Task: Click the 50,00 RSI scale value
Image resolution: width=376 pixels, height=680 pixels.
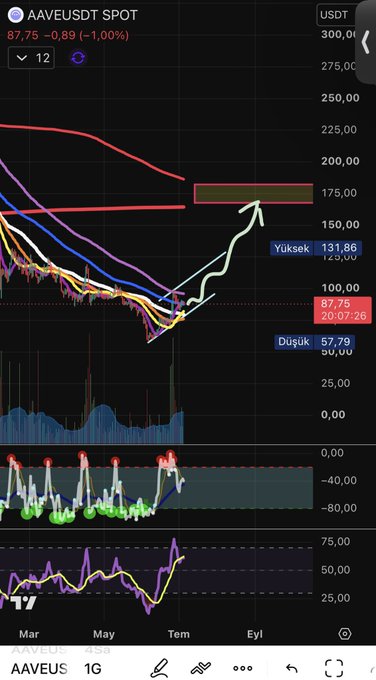Action: point(336,570)
